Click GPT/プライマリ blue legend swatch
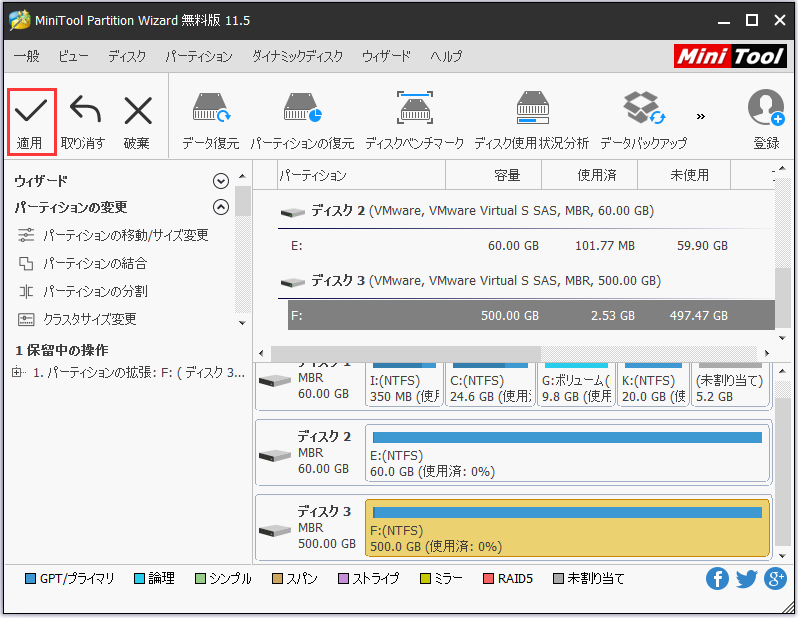 (31, 579)
